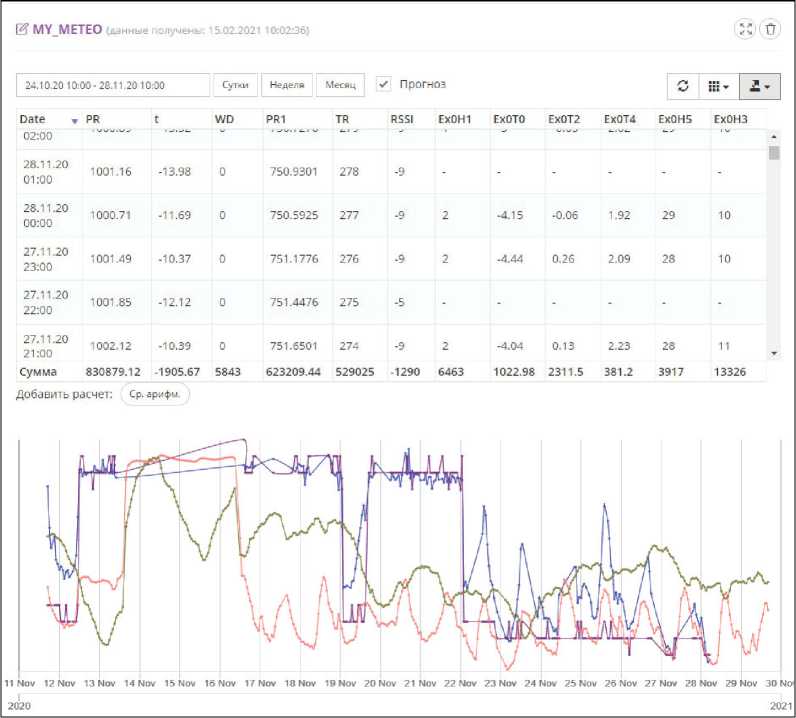This screenshot has height=718, width=796.
Task: Click the edit icon beside MY_METEO
Action: [x=22, y=30]
